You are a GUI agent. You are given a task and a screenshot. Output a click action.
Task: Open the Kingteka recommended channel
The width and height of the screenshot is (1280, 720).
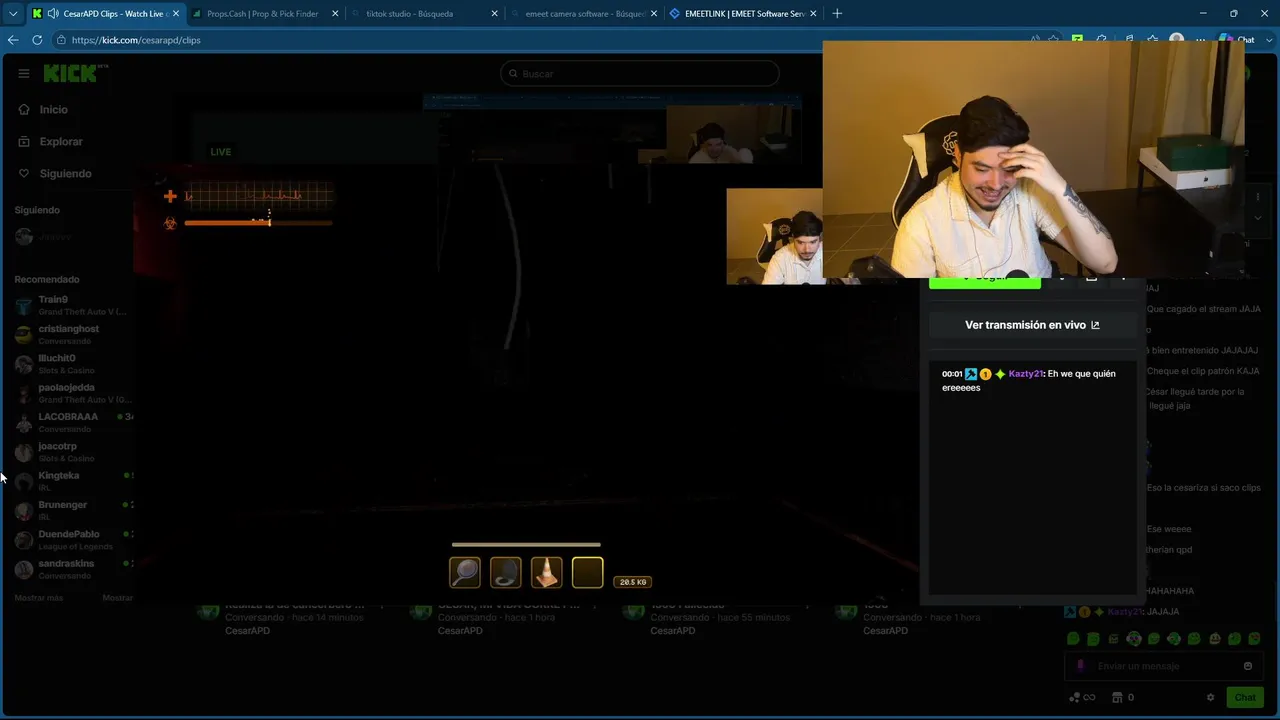pyautogui.click(x=74, y=481)
